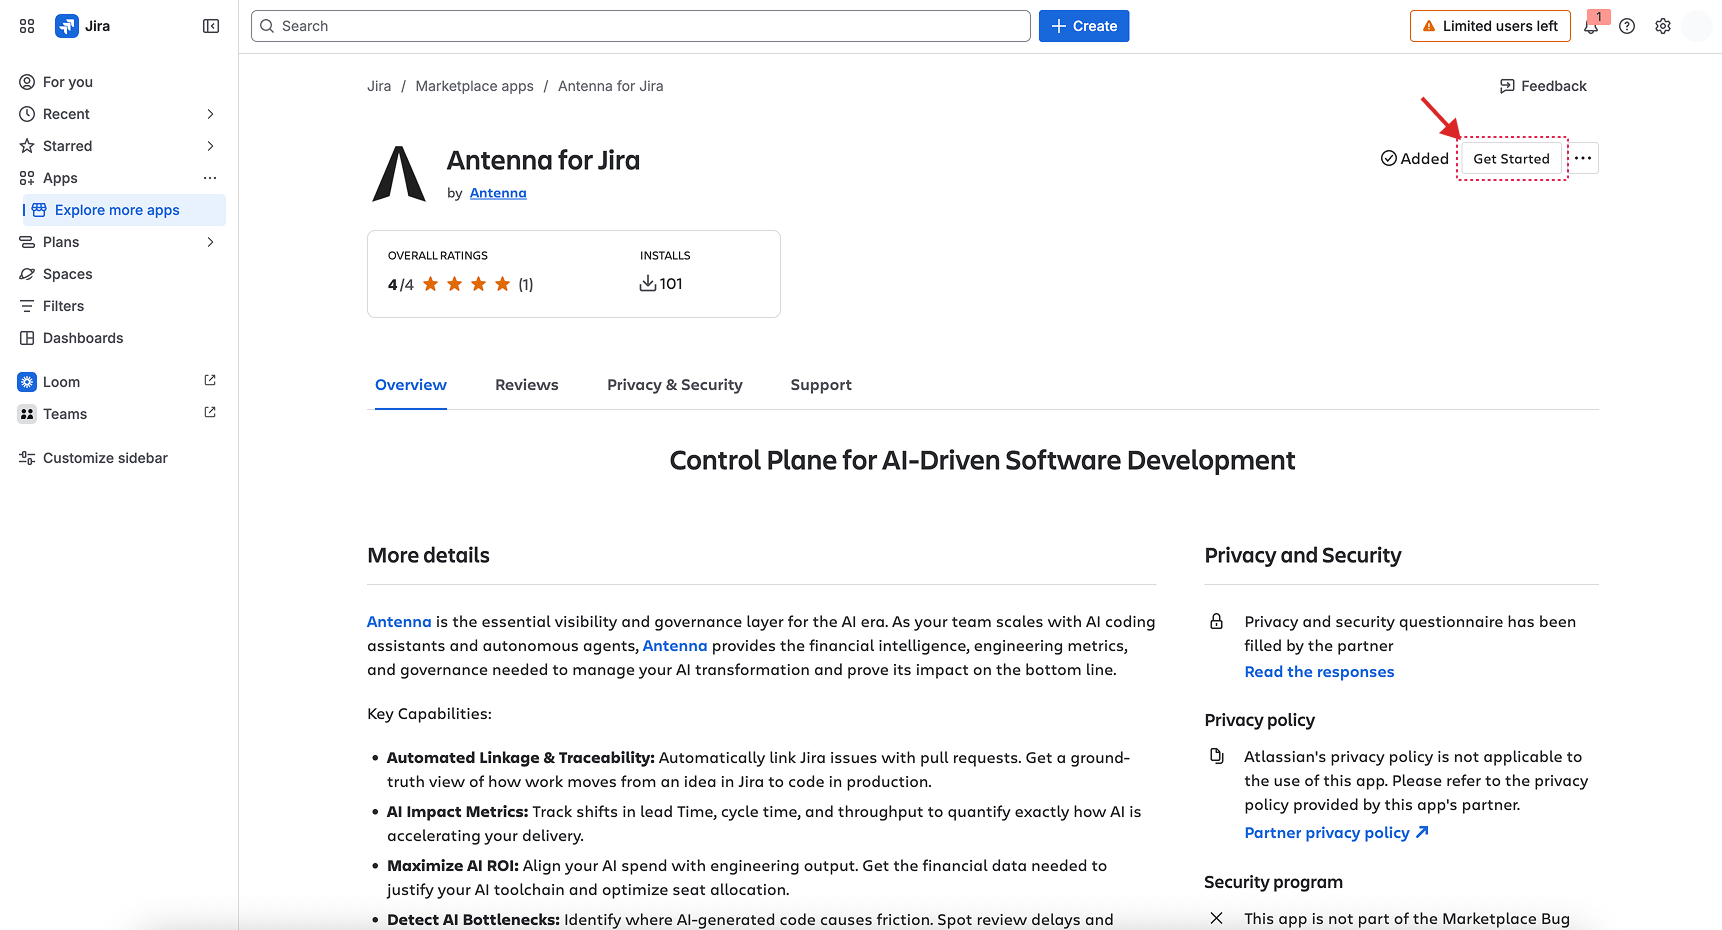The image size is (1722, 930).
Task: Expand the Starred menu chevron
Action: point(210,146)
